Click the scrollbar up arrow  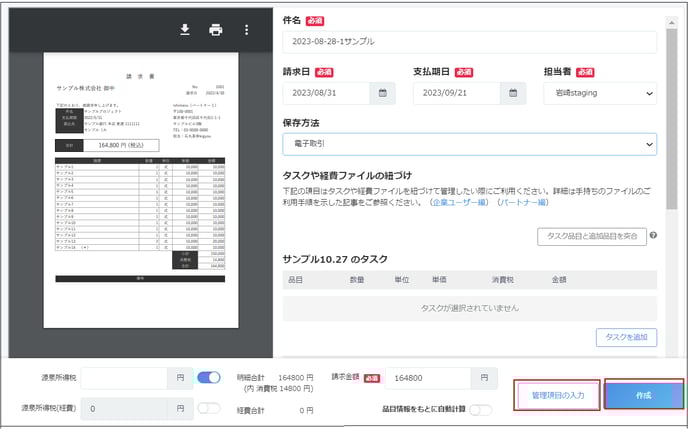pyautogui.click(x=672, y=21)
